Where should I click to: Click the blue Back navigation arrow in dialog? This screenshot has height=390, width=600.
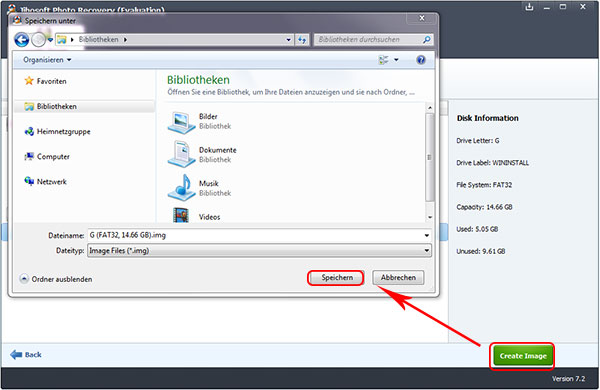[21, 39]
